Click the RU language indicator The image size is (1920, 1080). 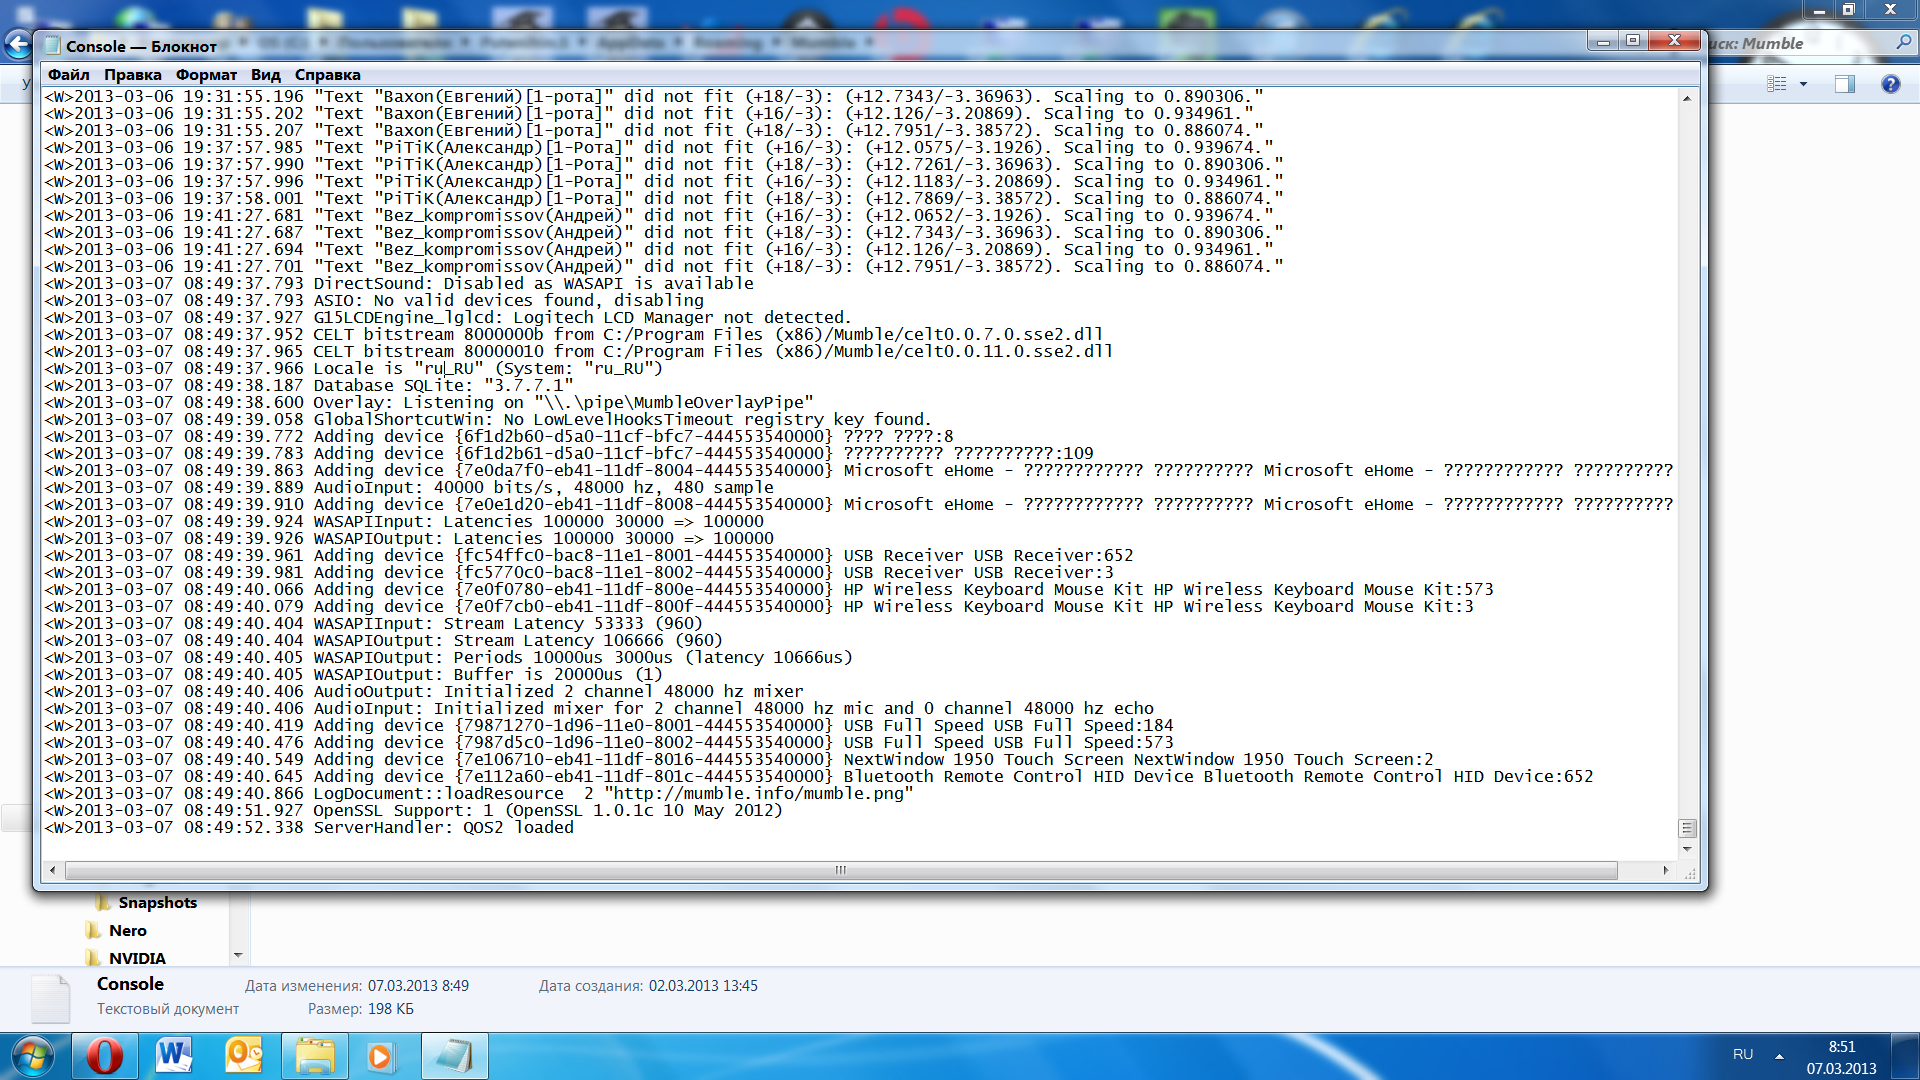(x=1743, y=1054)
